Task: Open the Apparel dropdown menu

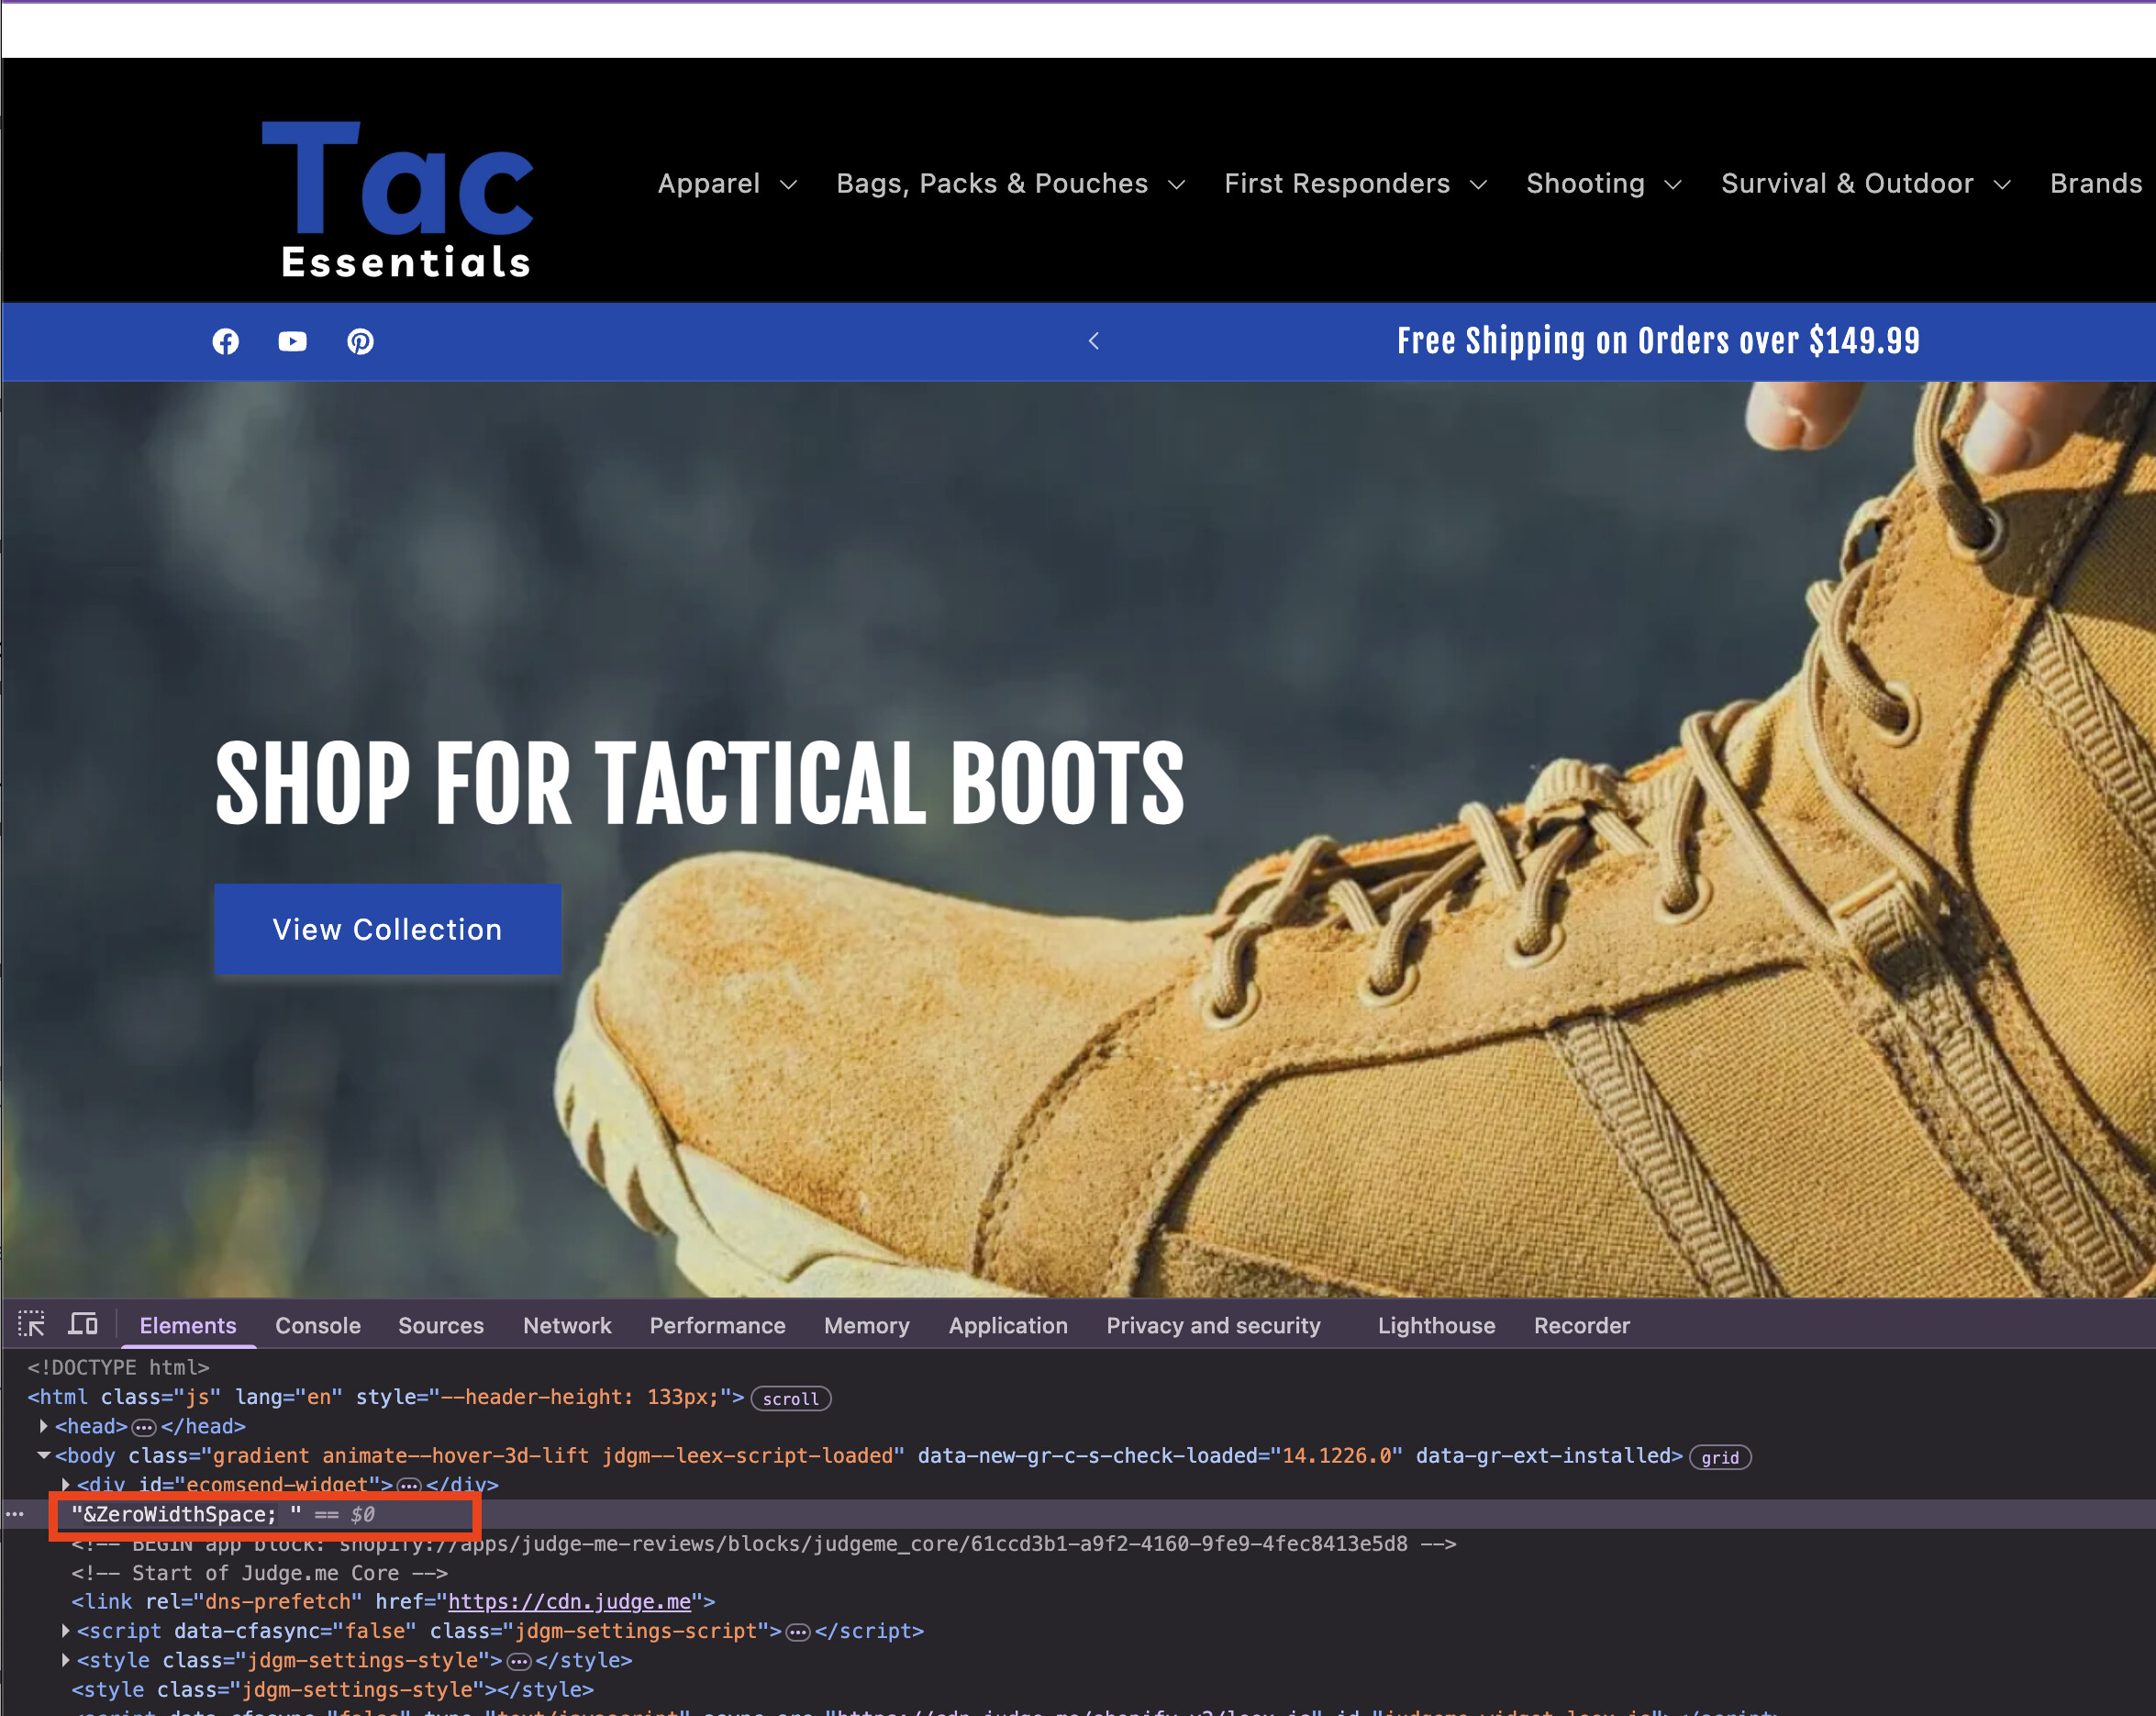Action: [x=727, y=184]
